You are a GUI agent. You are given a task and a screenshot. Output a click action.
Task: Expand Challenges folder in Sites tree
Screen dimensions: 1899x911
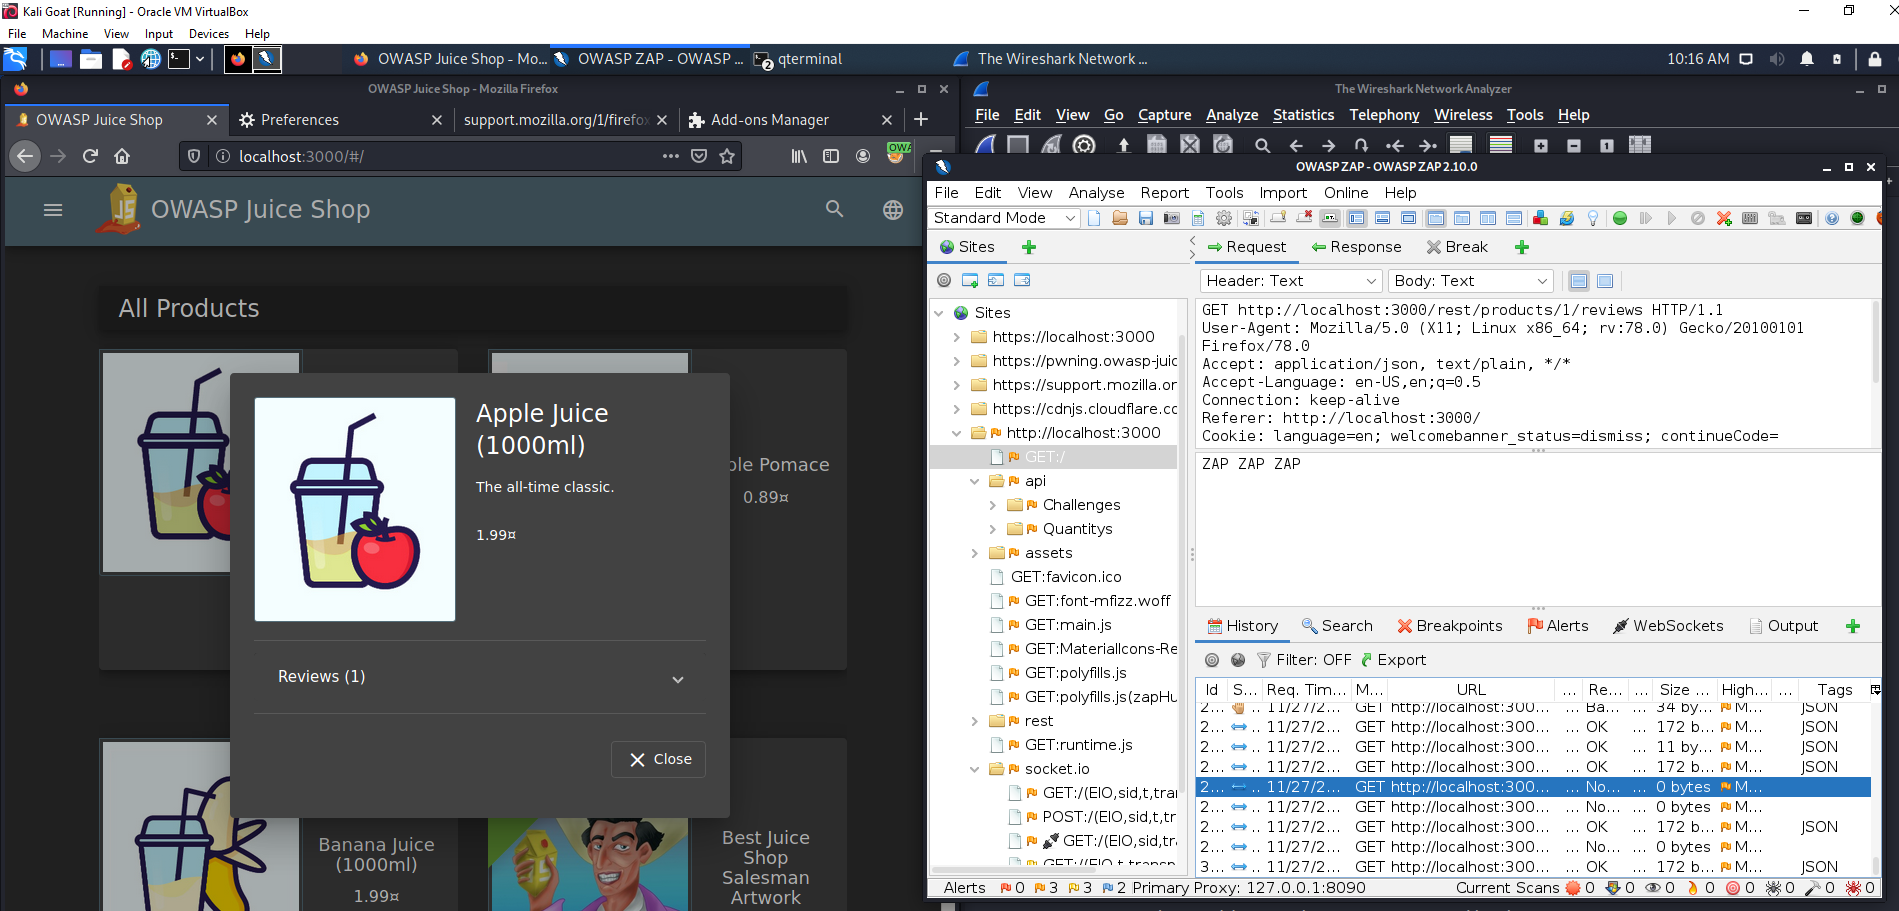(x=993, y=505)
